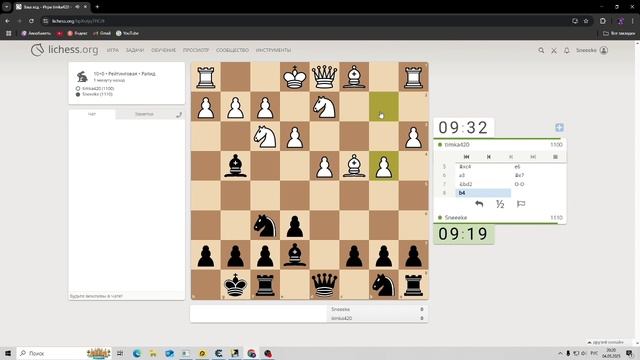The width and height of the screenshot is (640, 360).
Task: Open the ИГРА menu
Action: point(113,50)
